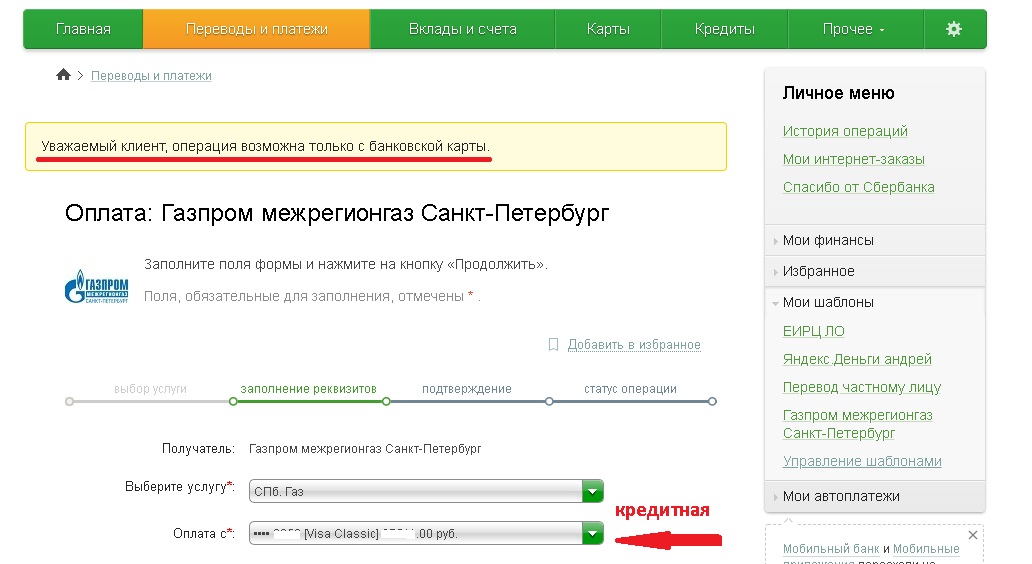
Task: Open Яндекс.Деньги андрей template
Action: click(857, 359)
